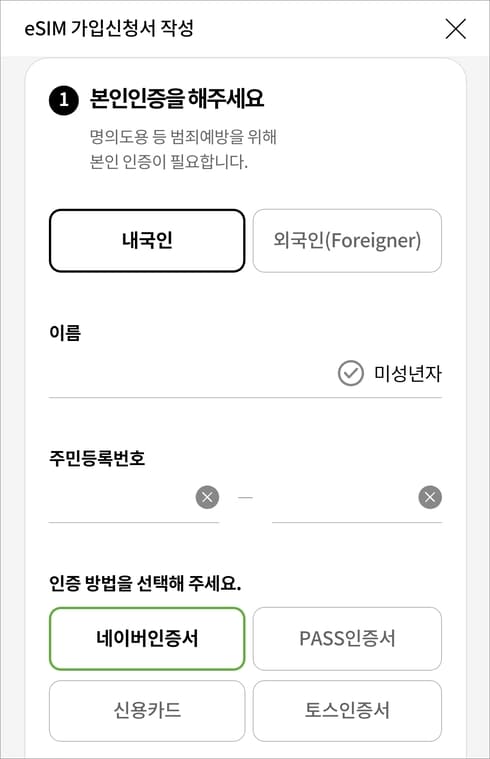Focus the second 주민등록번호 input field
Viewport: 490px width, 759px height.
point(344,498)
